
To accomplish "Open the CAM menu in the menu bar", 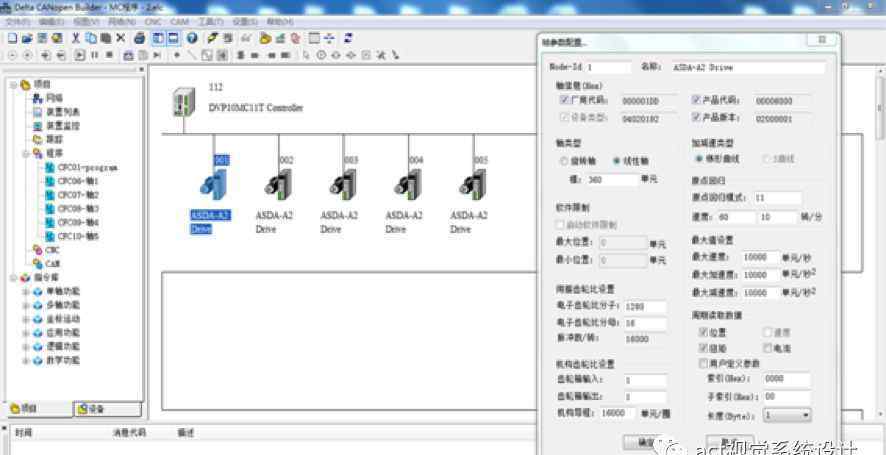I will (x=179, y=21).
